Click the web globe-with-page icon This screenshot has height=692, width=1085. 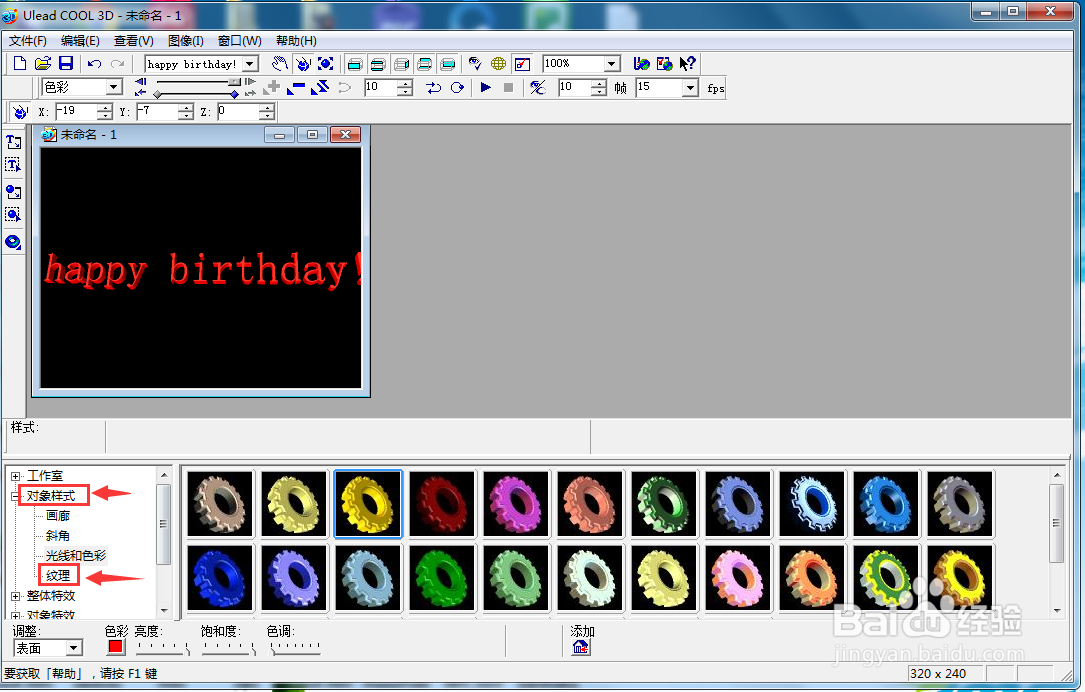[664, 64]
